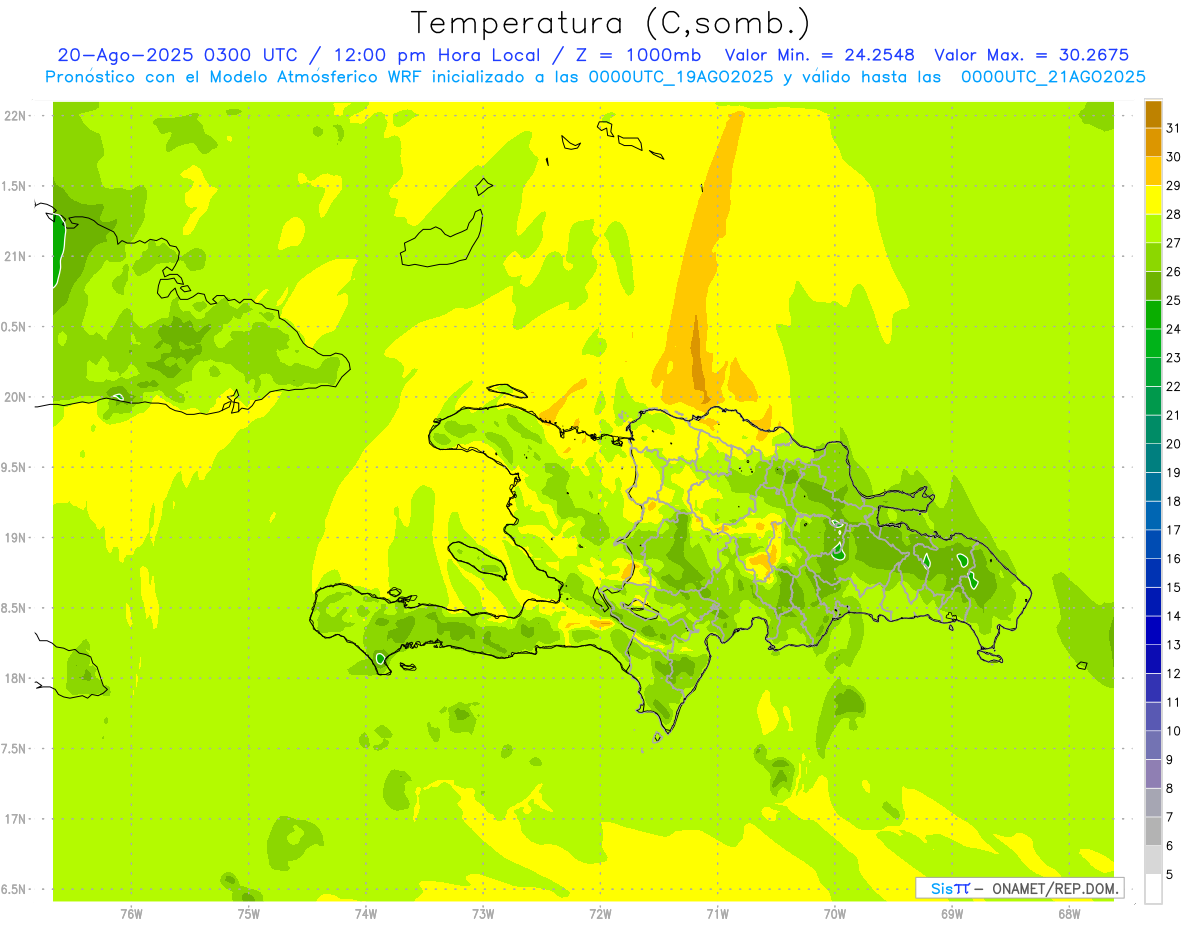Select the color bar segment between 21 and 22
Image resolution: width=1200 pixels, height=927 pixels.
pos(1153,401)
